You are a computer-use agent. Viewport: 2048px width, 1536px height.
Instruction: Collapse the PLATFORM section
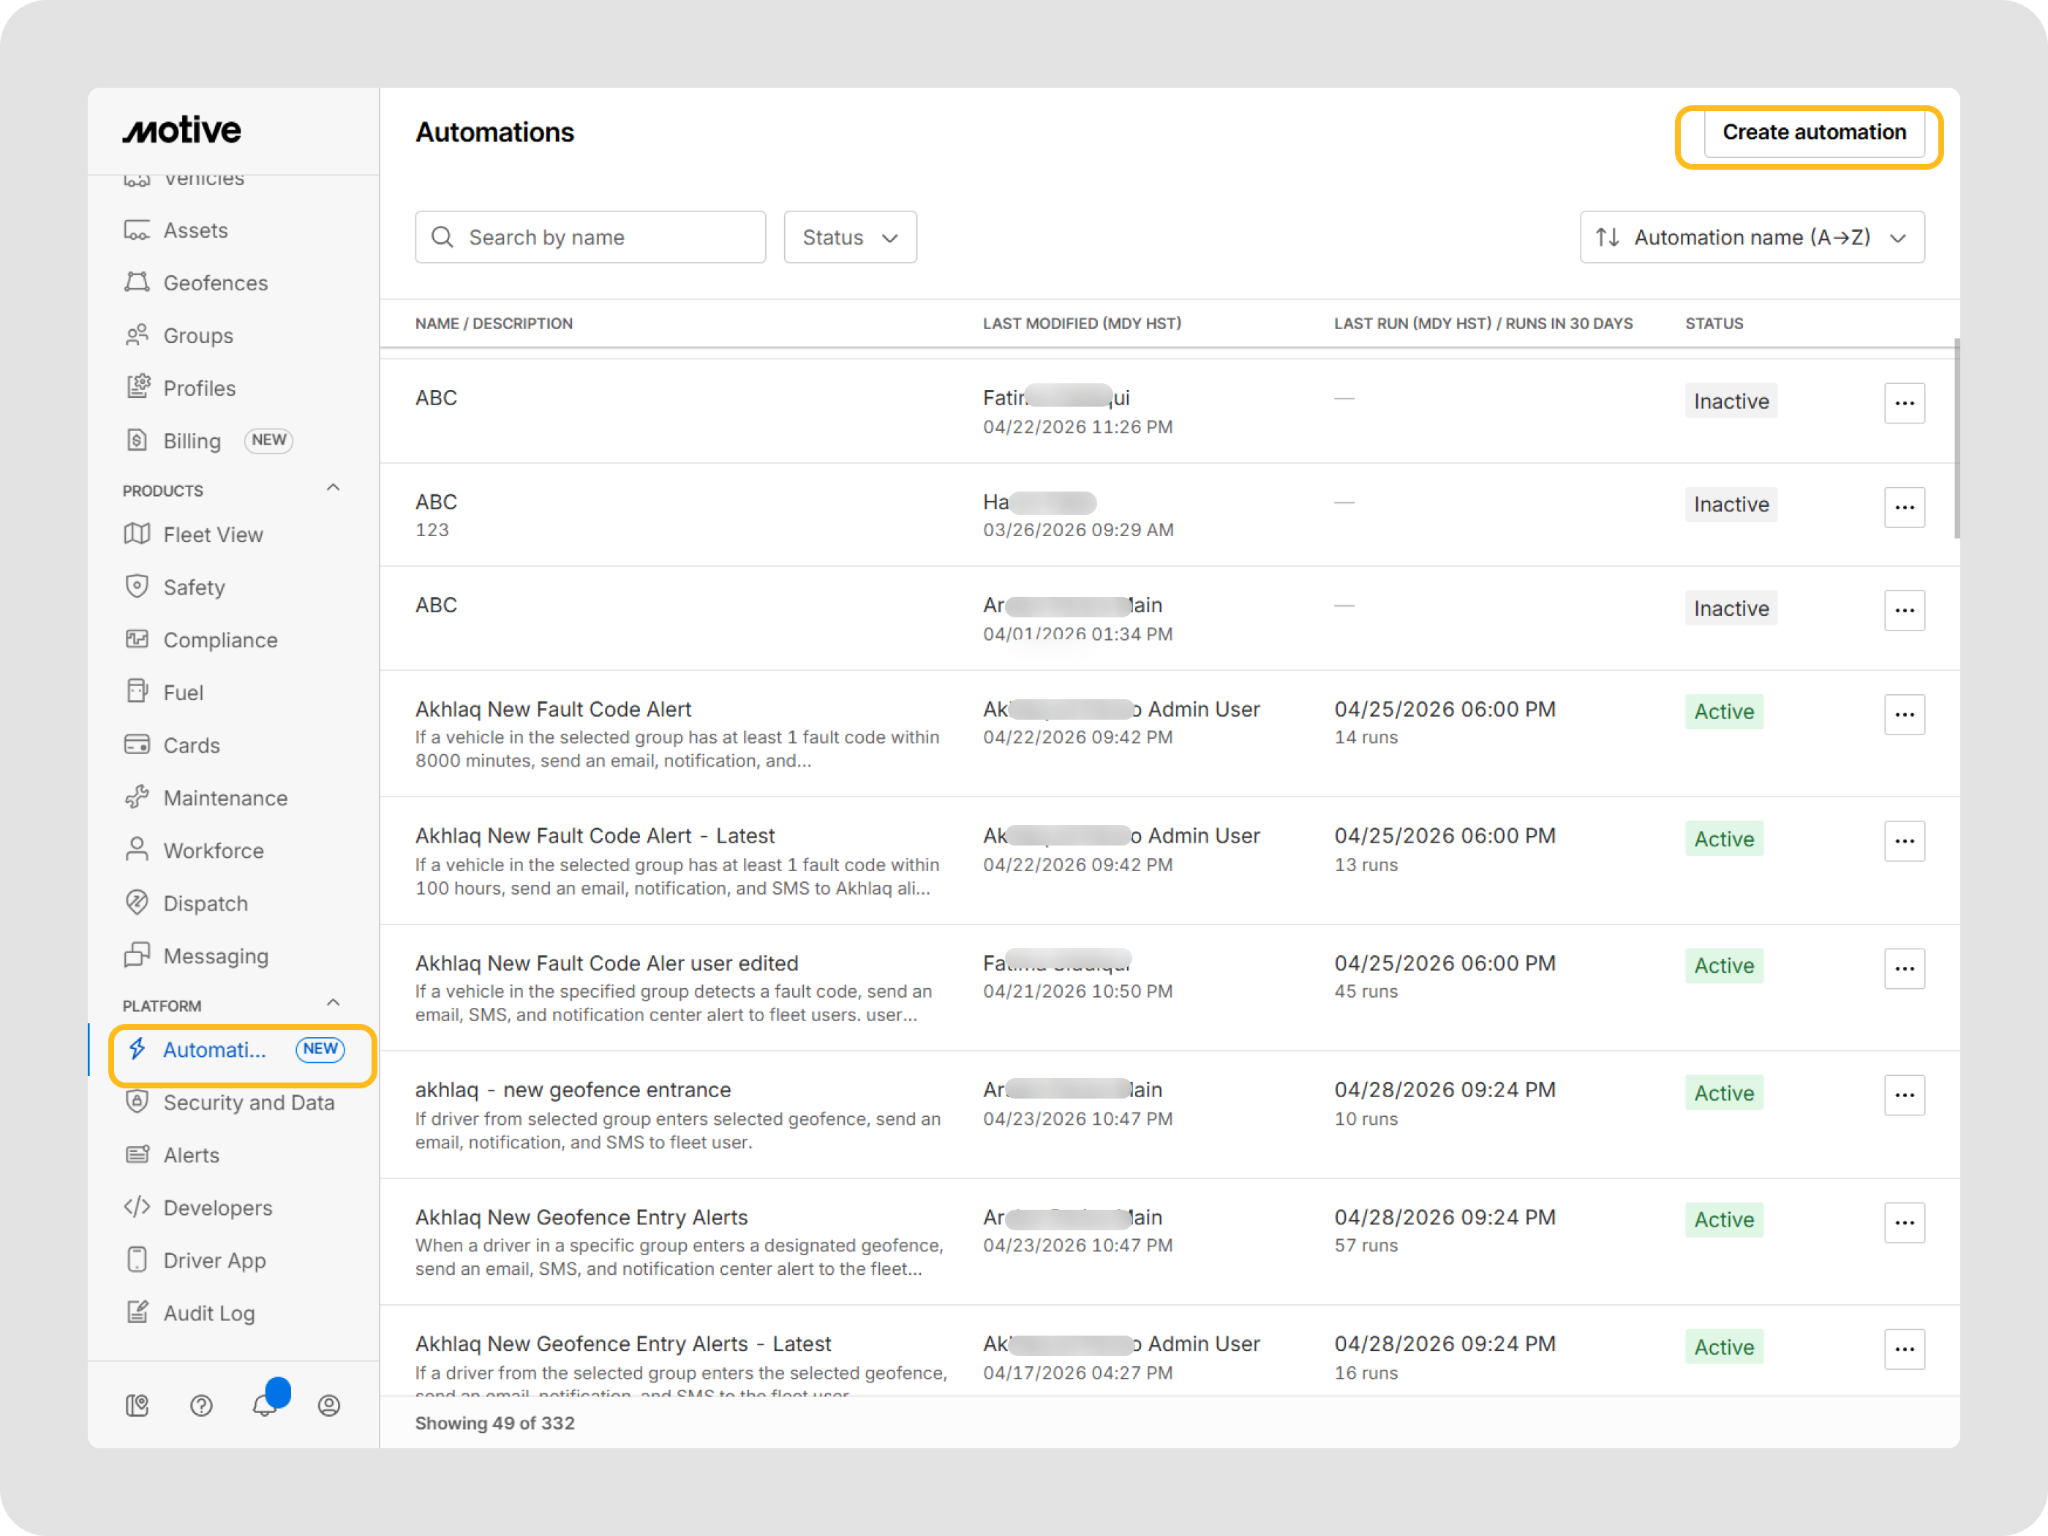(333, 1003)
